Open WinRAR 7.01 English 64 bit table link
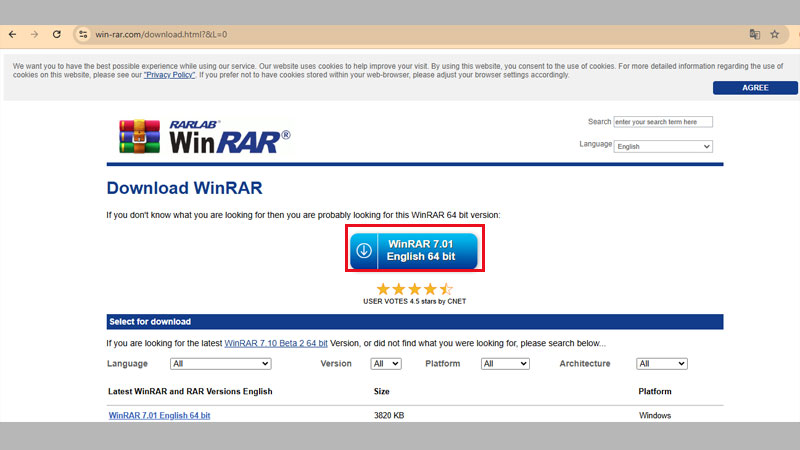This screenshot has height=450, width=800. pyautogui.click(x=159, y=415)
